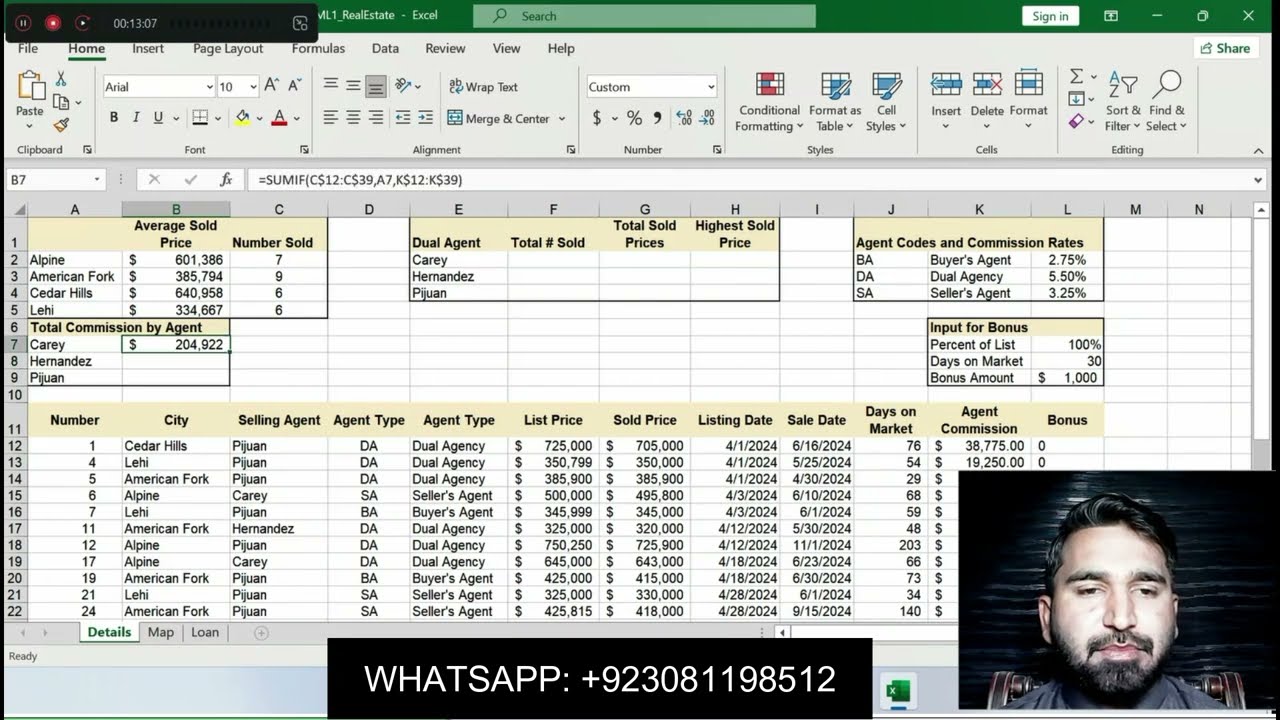
Task: Toggle Underline formatting
Action: click(x=158, y=118)
